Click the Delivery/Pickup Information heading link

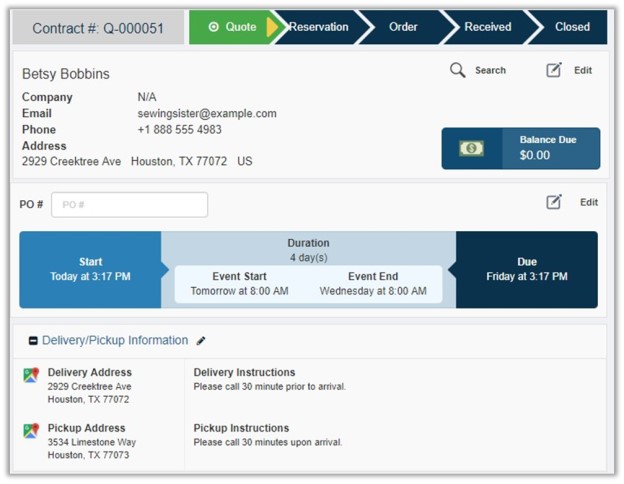coord(115,341)
